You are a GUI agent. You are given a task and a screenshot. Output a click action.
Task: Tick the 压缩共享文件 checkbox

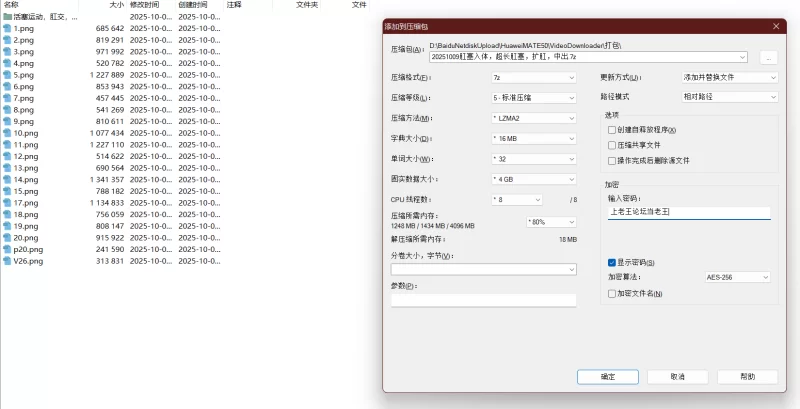click(x=612, y=145)
